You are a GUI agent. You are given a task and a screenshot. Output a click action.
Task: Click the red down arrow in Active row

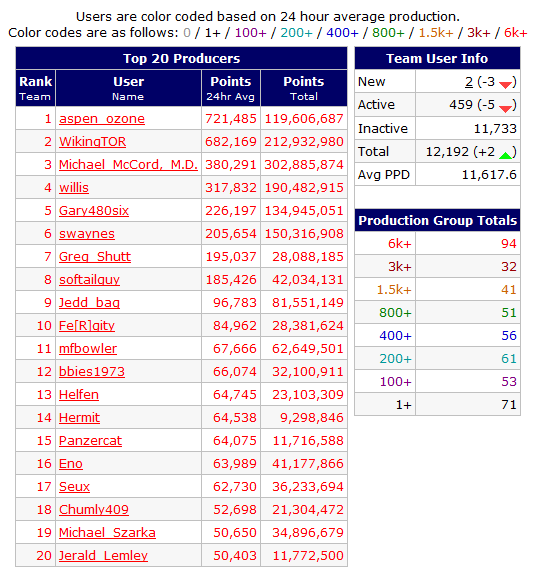(505, 108)
